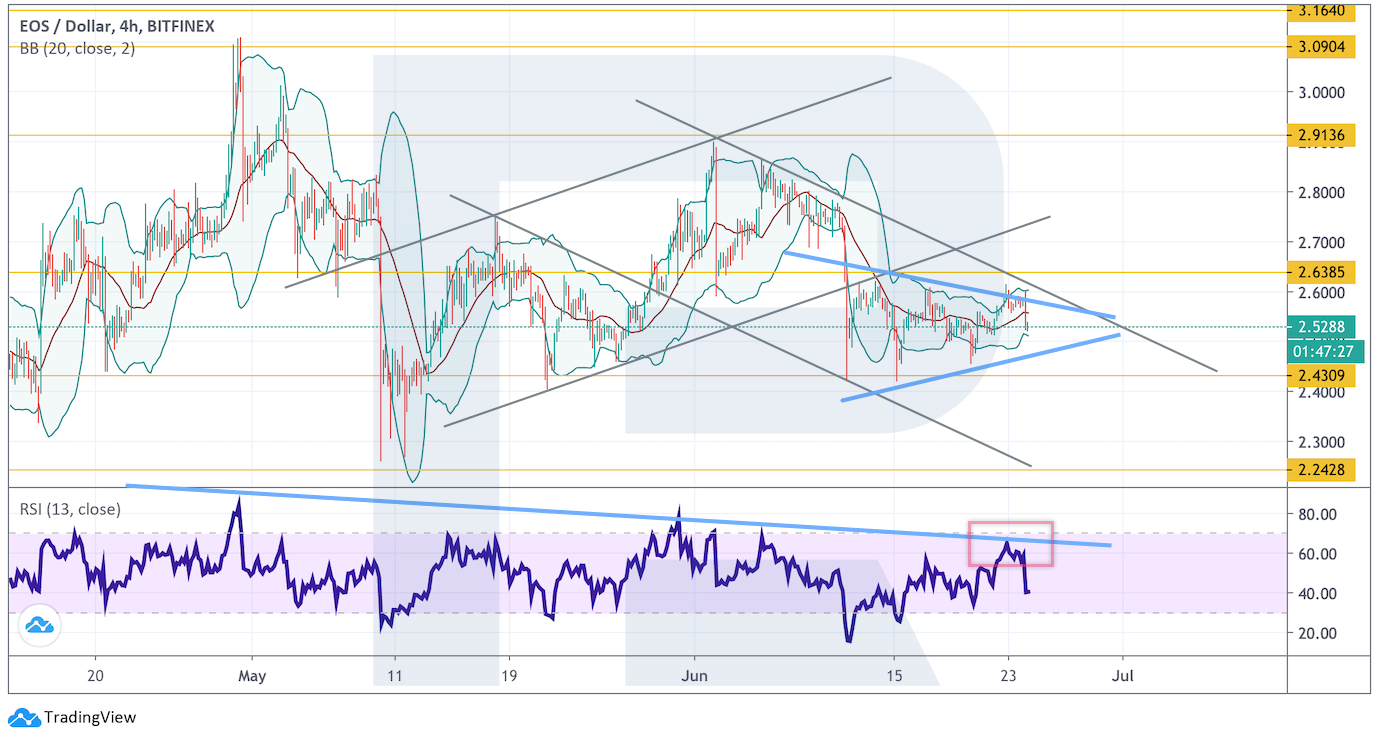The image size is (1379, 741).
Task: Click the 2.3000 price axis tick
Action: pyautogui.click(x=1321, y=442)
